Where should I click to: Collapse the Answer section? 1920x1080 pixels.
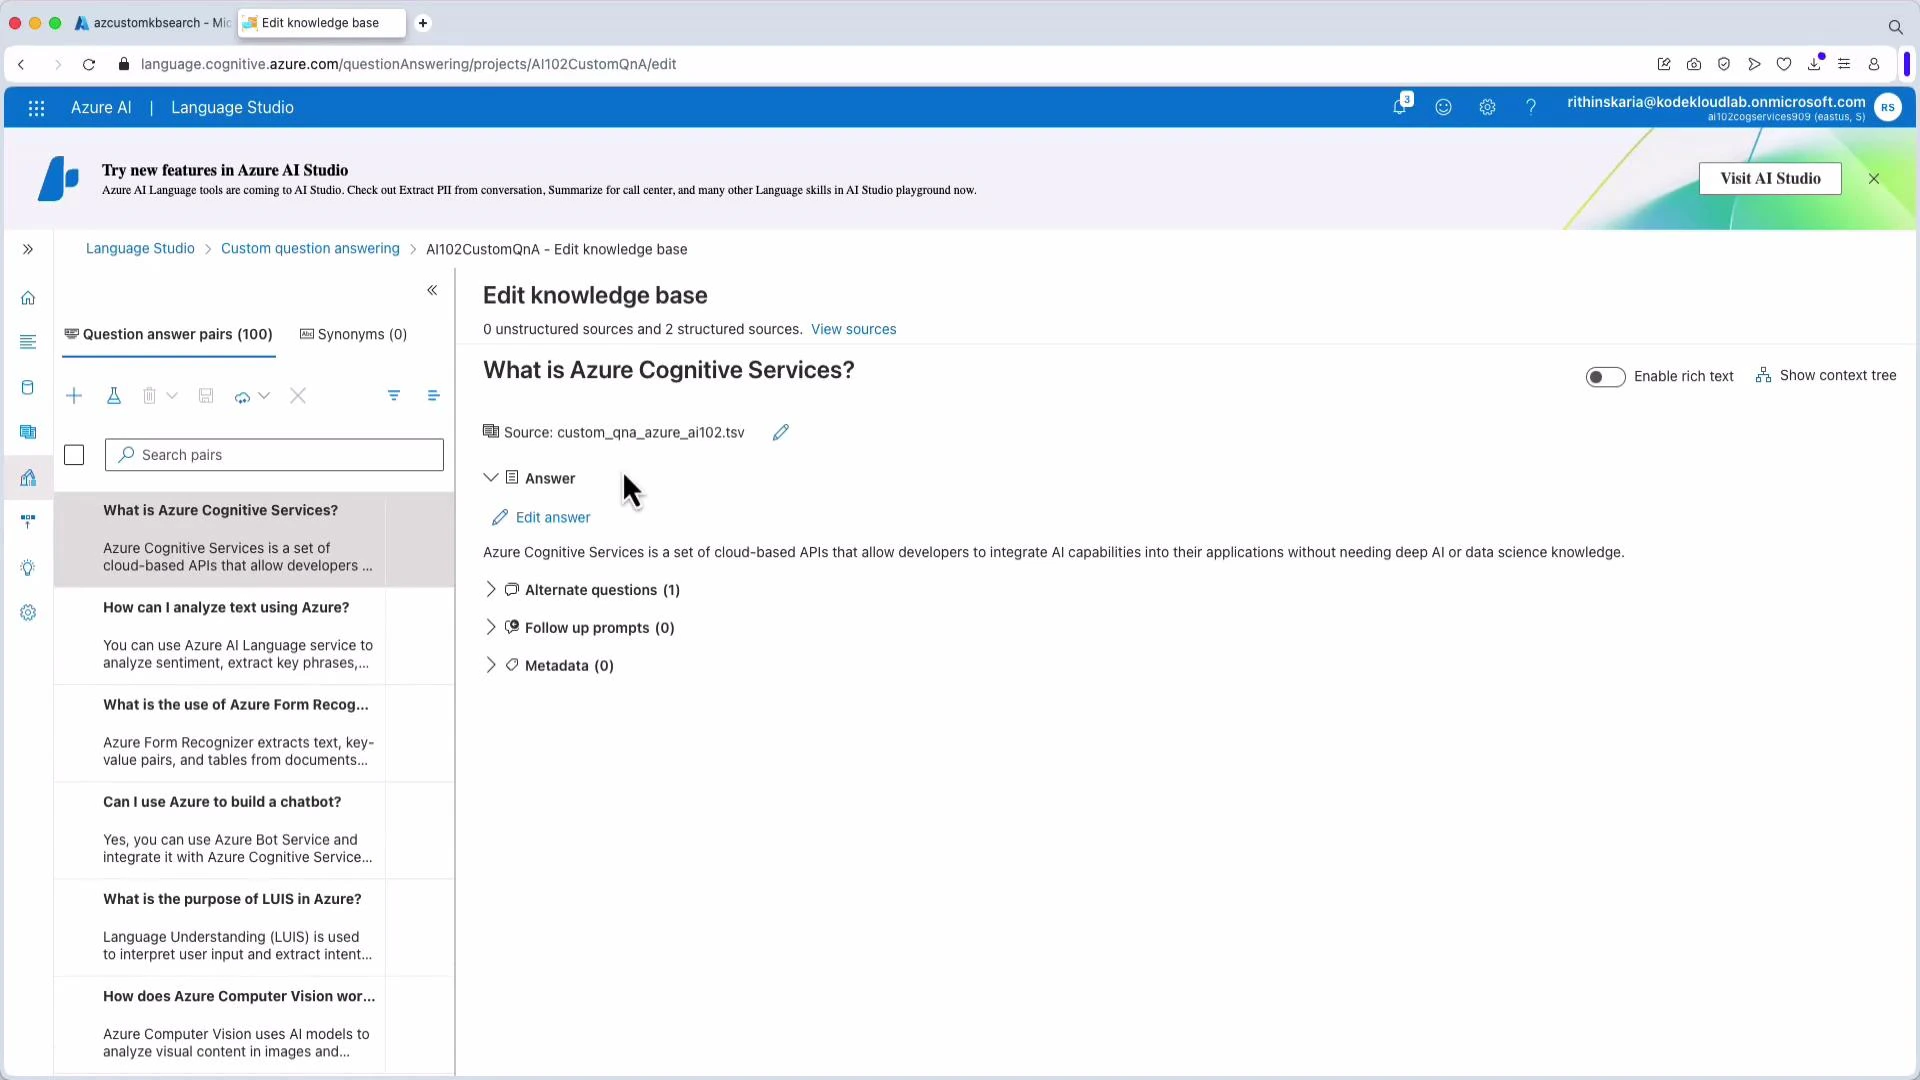coord(490,478)
